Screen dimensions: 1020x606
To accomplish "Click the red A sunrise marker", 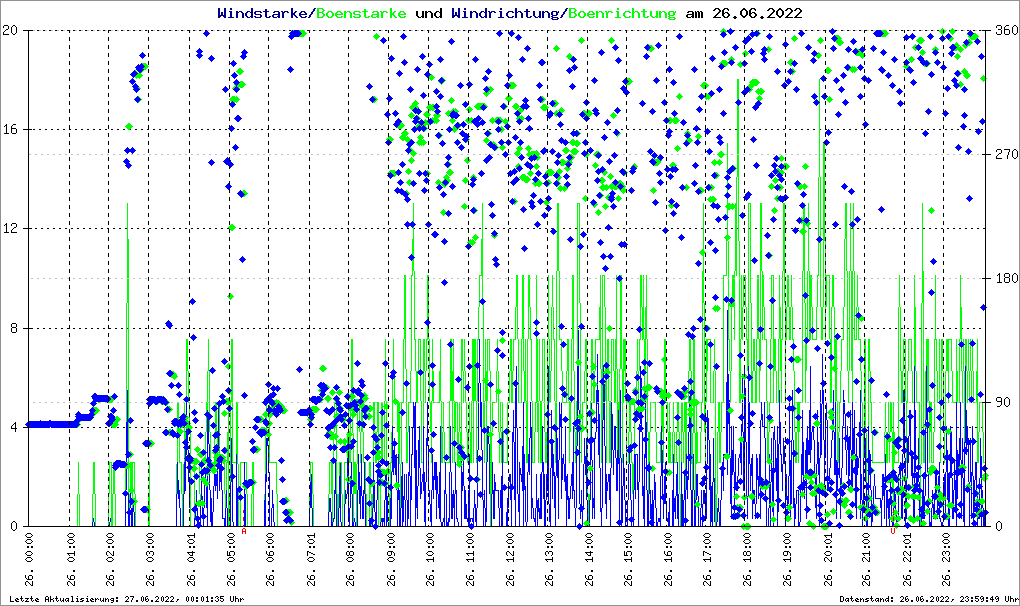I will point(244,532).
